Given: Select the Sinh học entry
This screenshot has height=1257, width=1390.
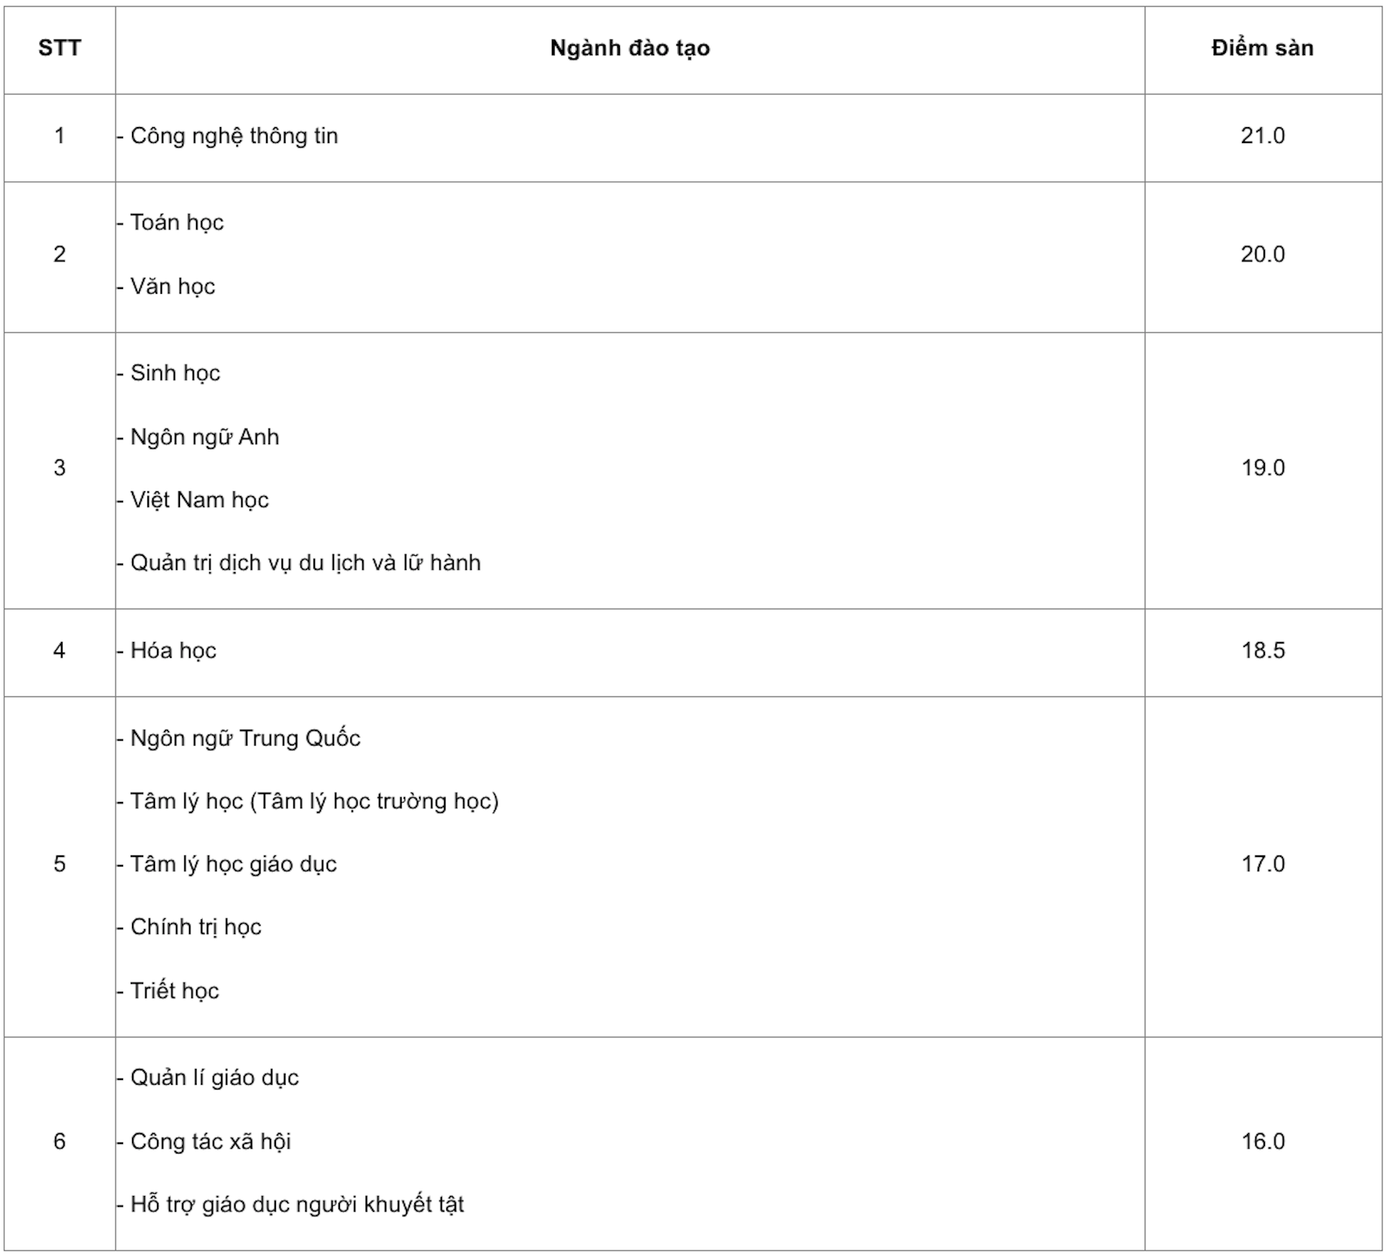Looking at the screenshot, I should point(175,373).
